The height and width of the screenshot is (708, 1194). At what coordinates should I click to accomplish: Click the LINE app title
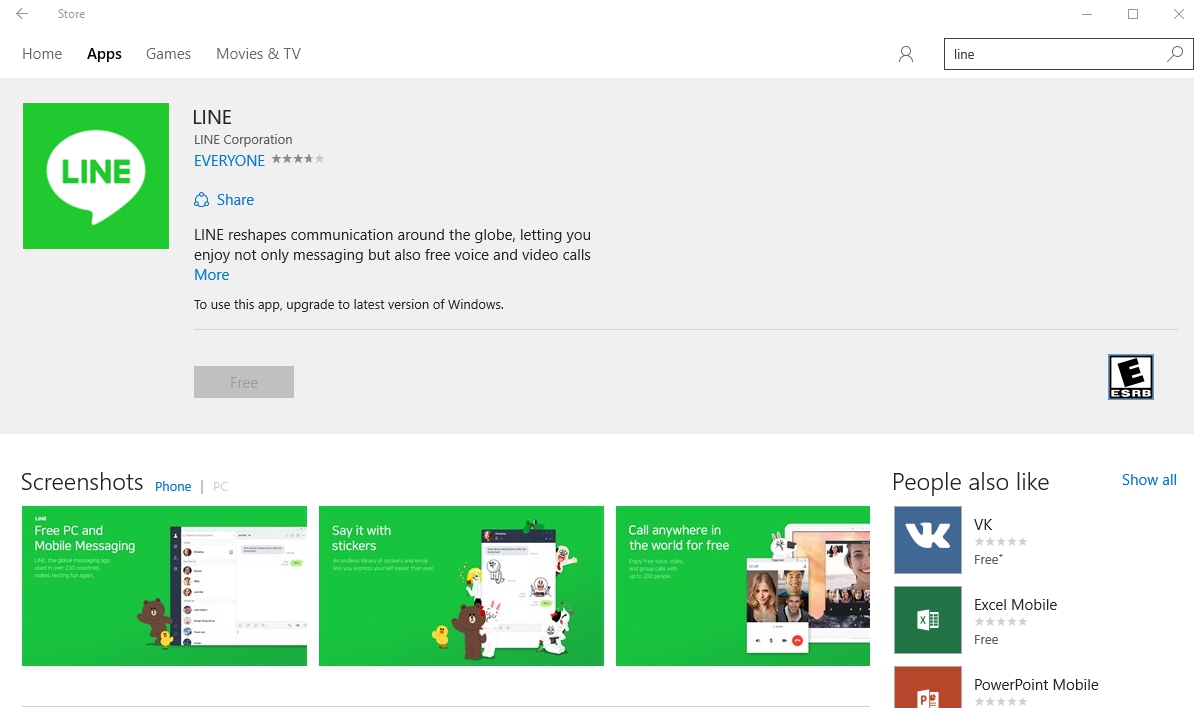(212, 117)
